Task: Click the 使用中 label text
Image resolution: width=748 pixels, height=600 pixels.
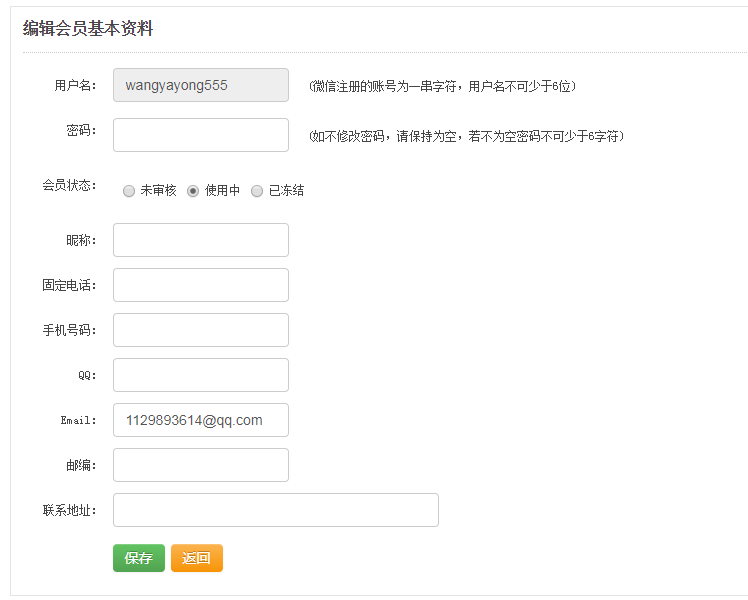Action: coord(222,190)
